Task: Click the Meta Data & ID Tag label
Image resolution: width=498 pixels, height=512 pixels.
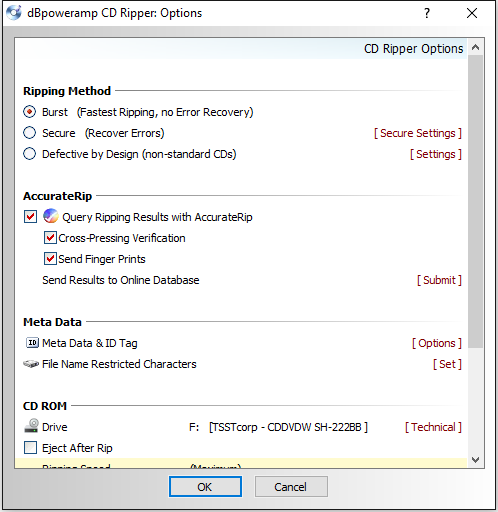Action: (90, 343)
